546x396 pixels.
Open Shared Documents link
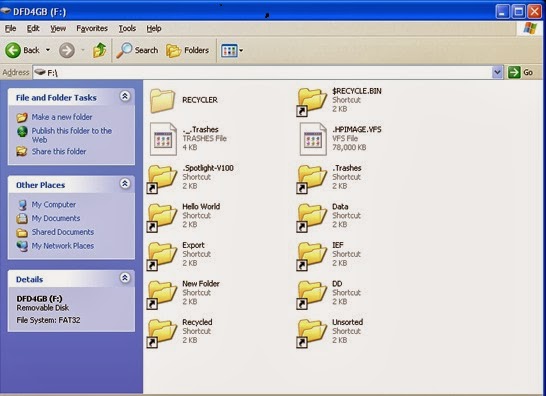coord(63,232)
